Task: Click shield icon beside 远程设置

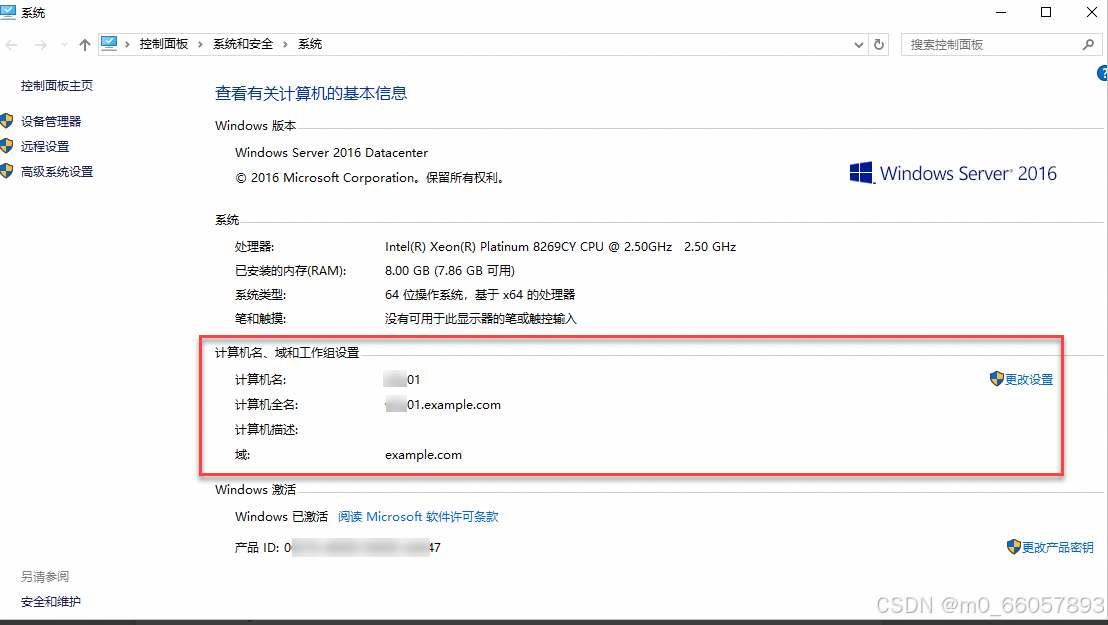Action: pos(7,146)
